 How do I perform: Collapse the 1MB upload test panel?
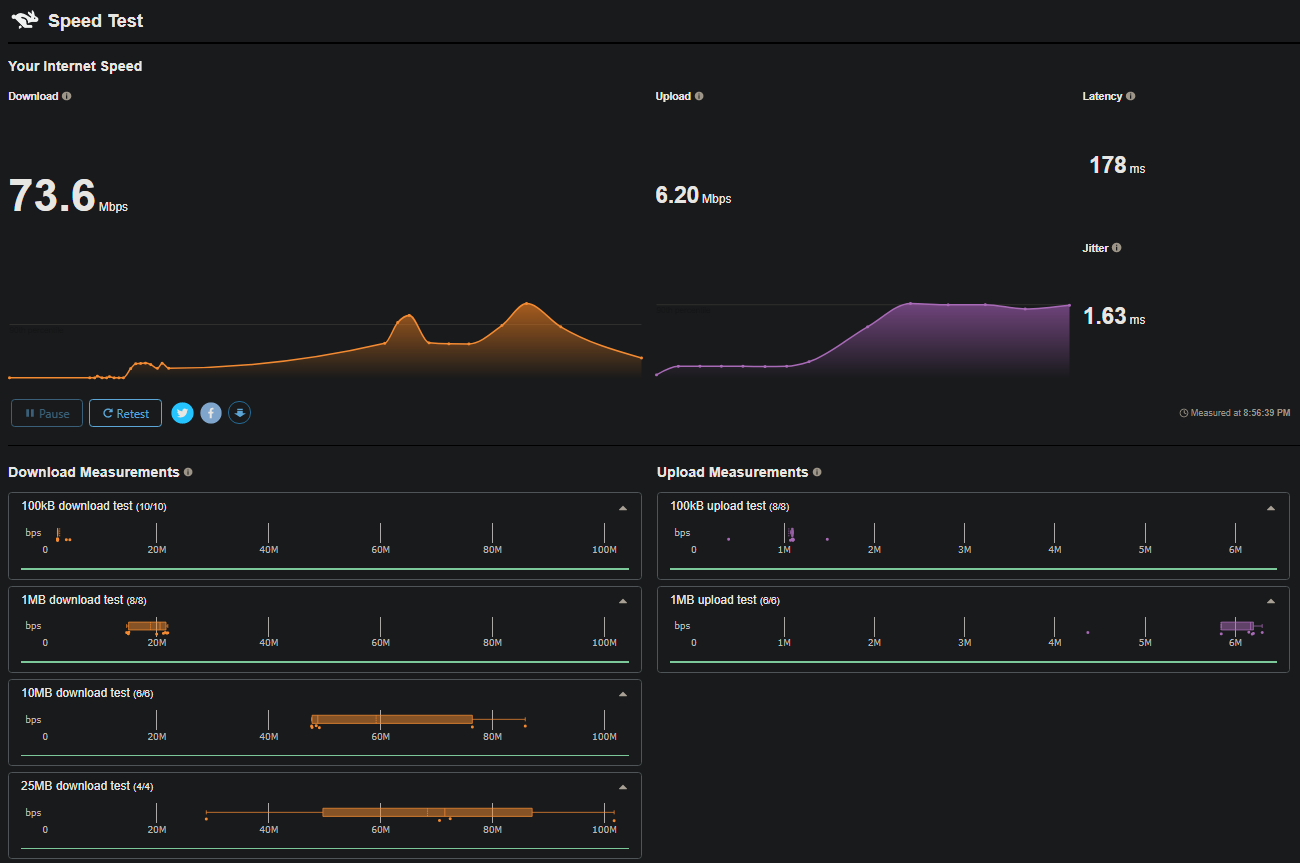point(1271,601)
